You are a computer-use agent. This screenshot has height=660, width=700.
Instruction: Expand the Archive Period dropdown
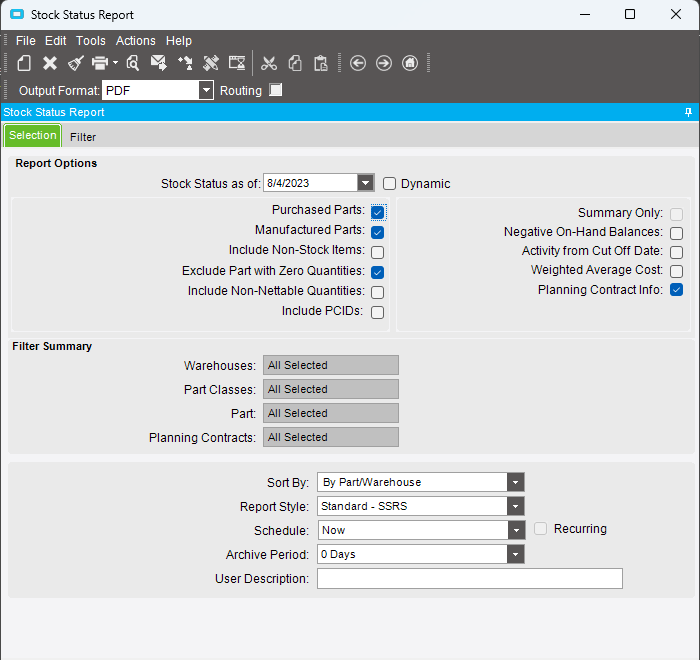pyautogui.click(x=515, y=554)
